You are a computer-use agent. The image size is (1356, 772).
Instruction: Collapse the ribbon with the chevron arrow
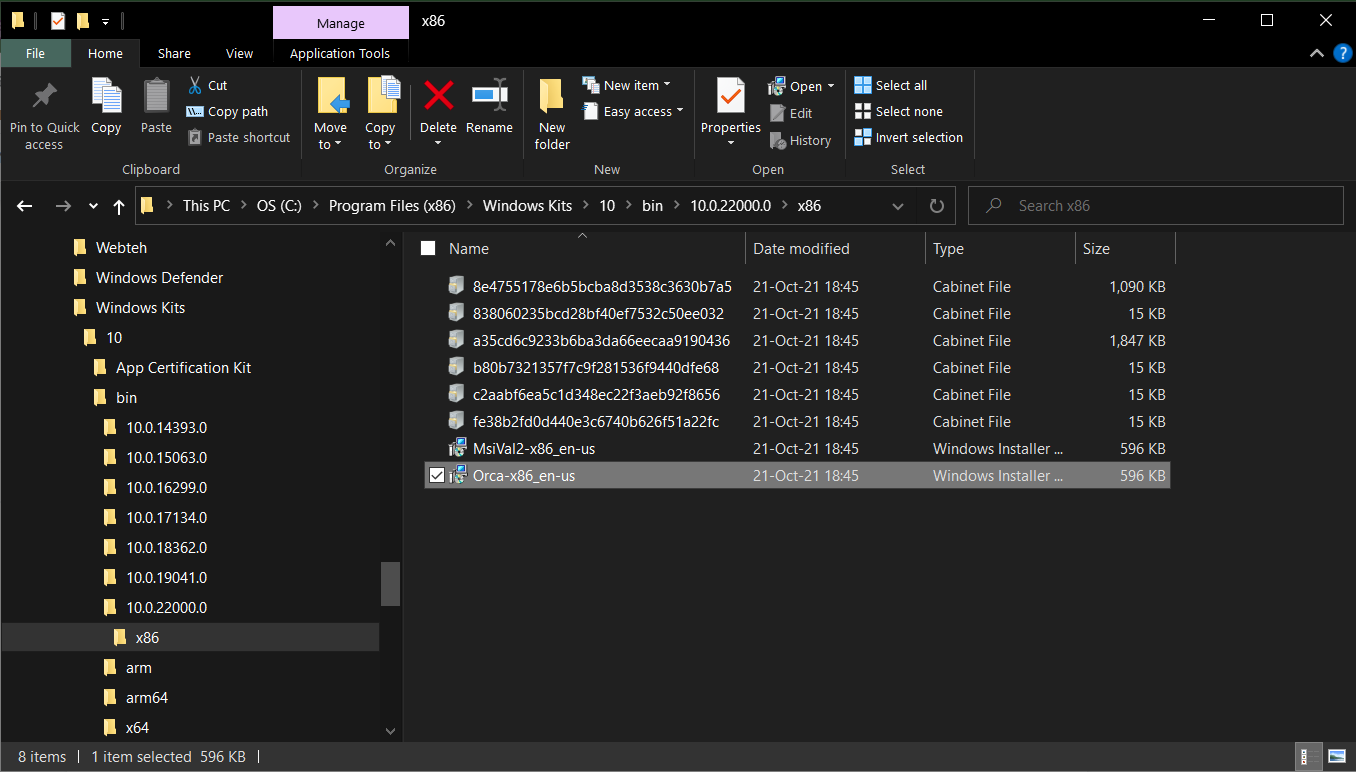[x=1317, y=53]
